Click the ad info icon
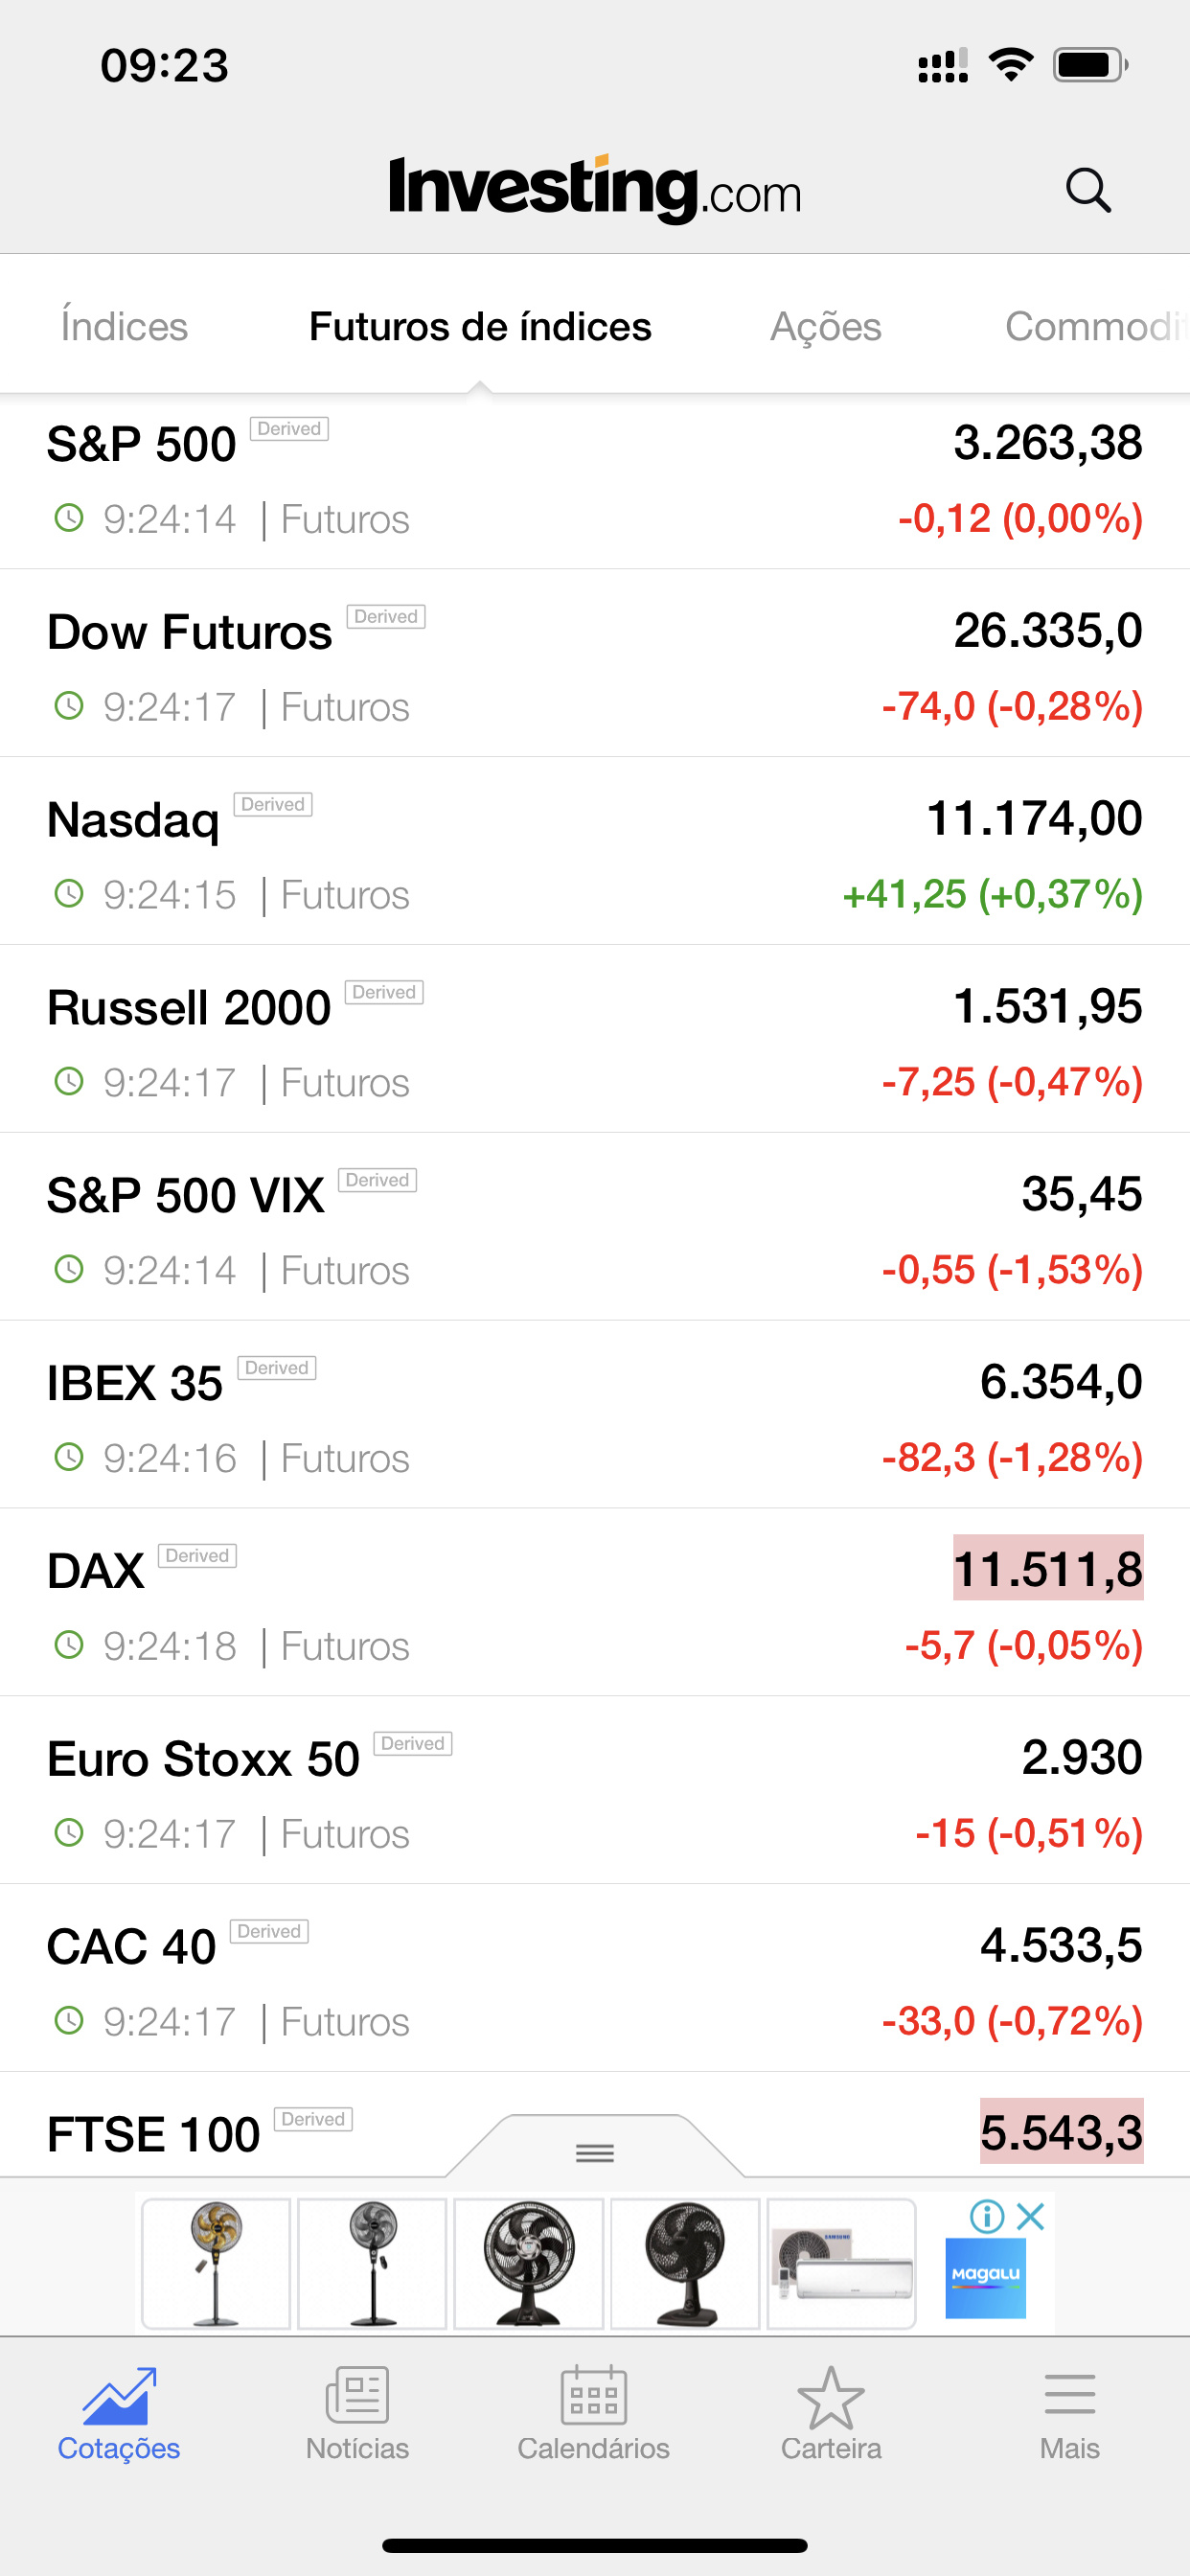 click(987, 2216)
